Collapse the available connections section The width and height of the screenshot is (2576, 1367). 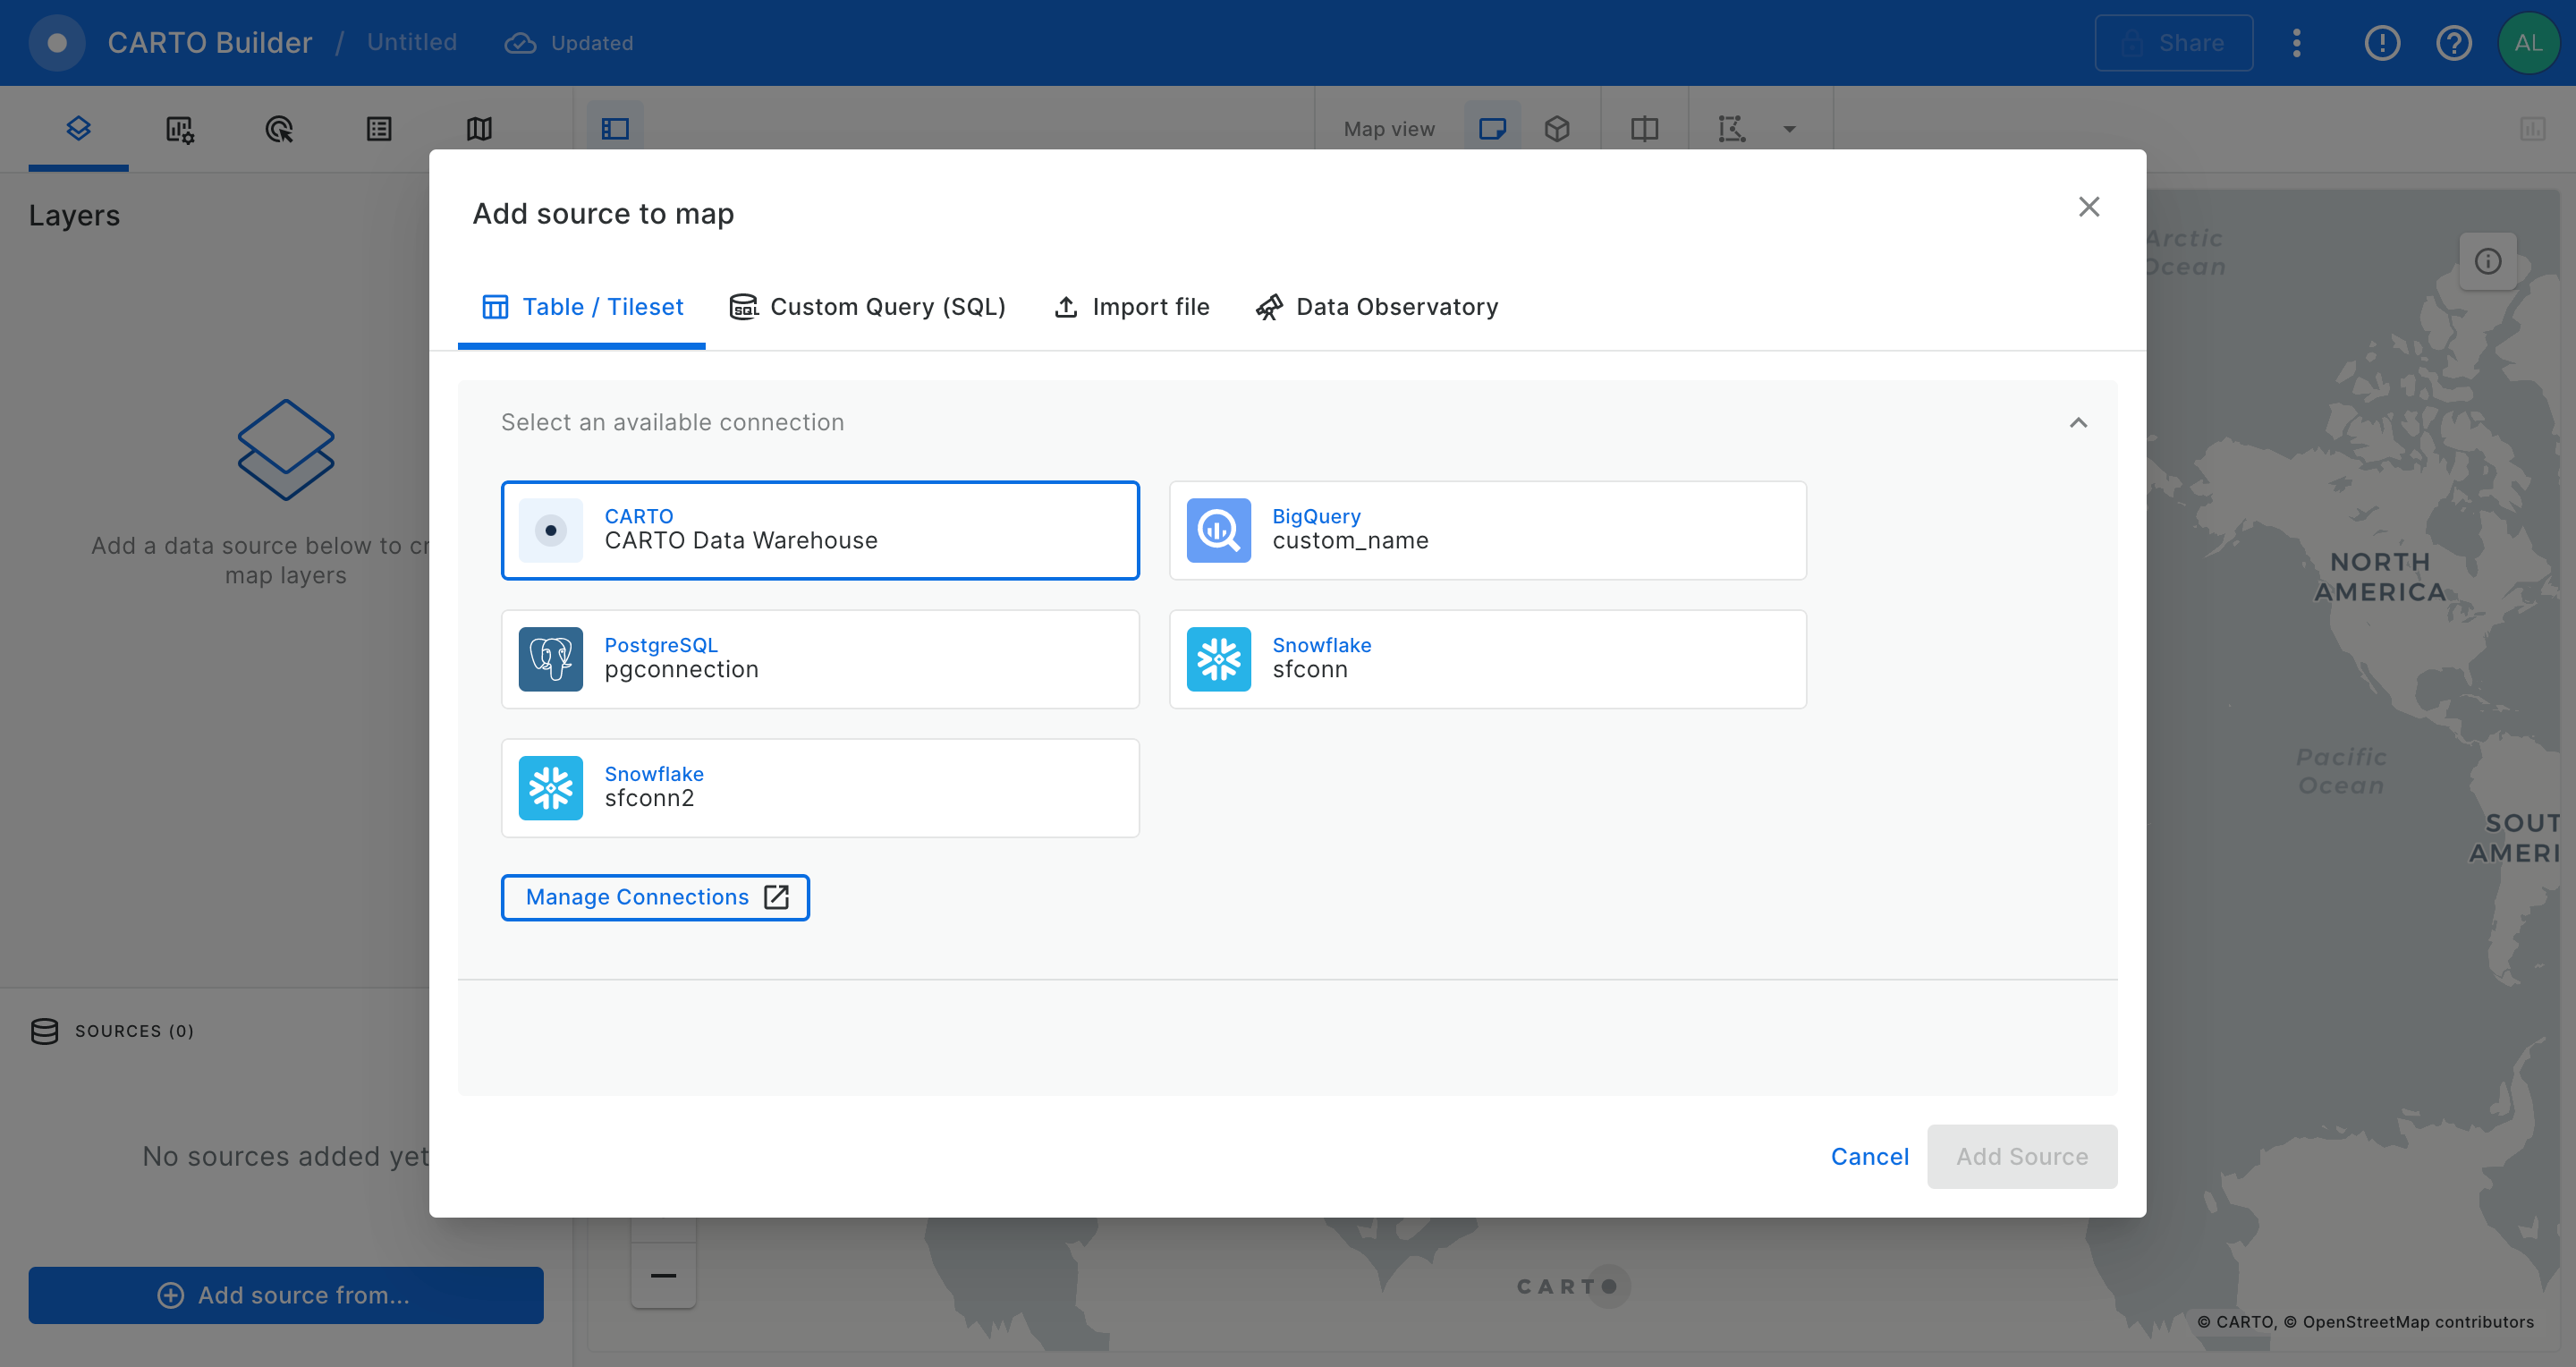2078,423
